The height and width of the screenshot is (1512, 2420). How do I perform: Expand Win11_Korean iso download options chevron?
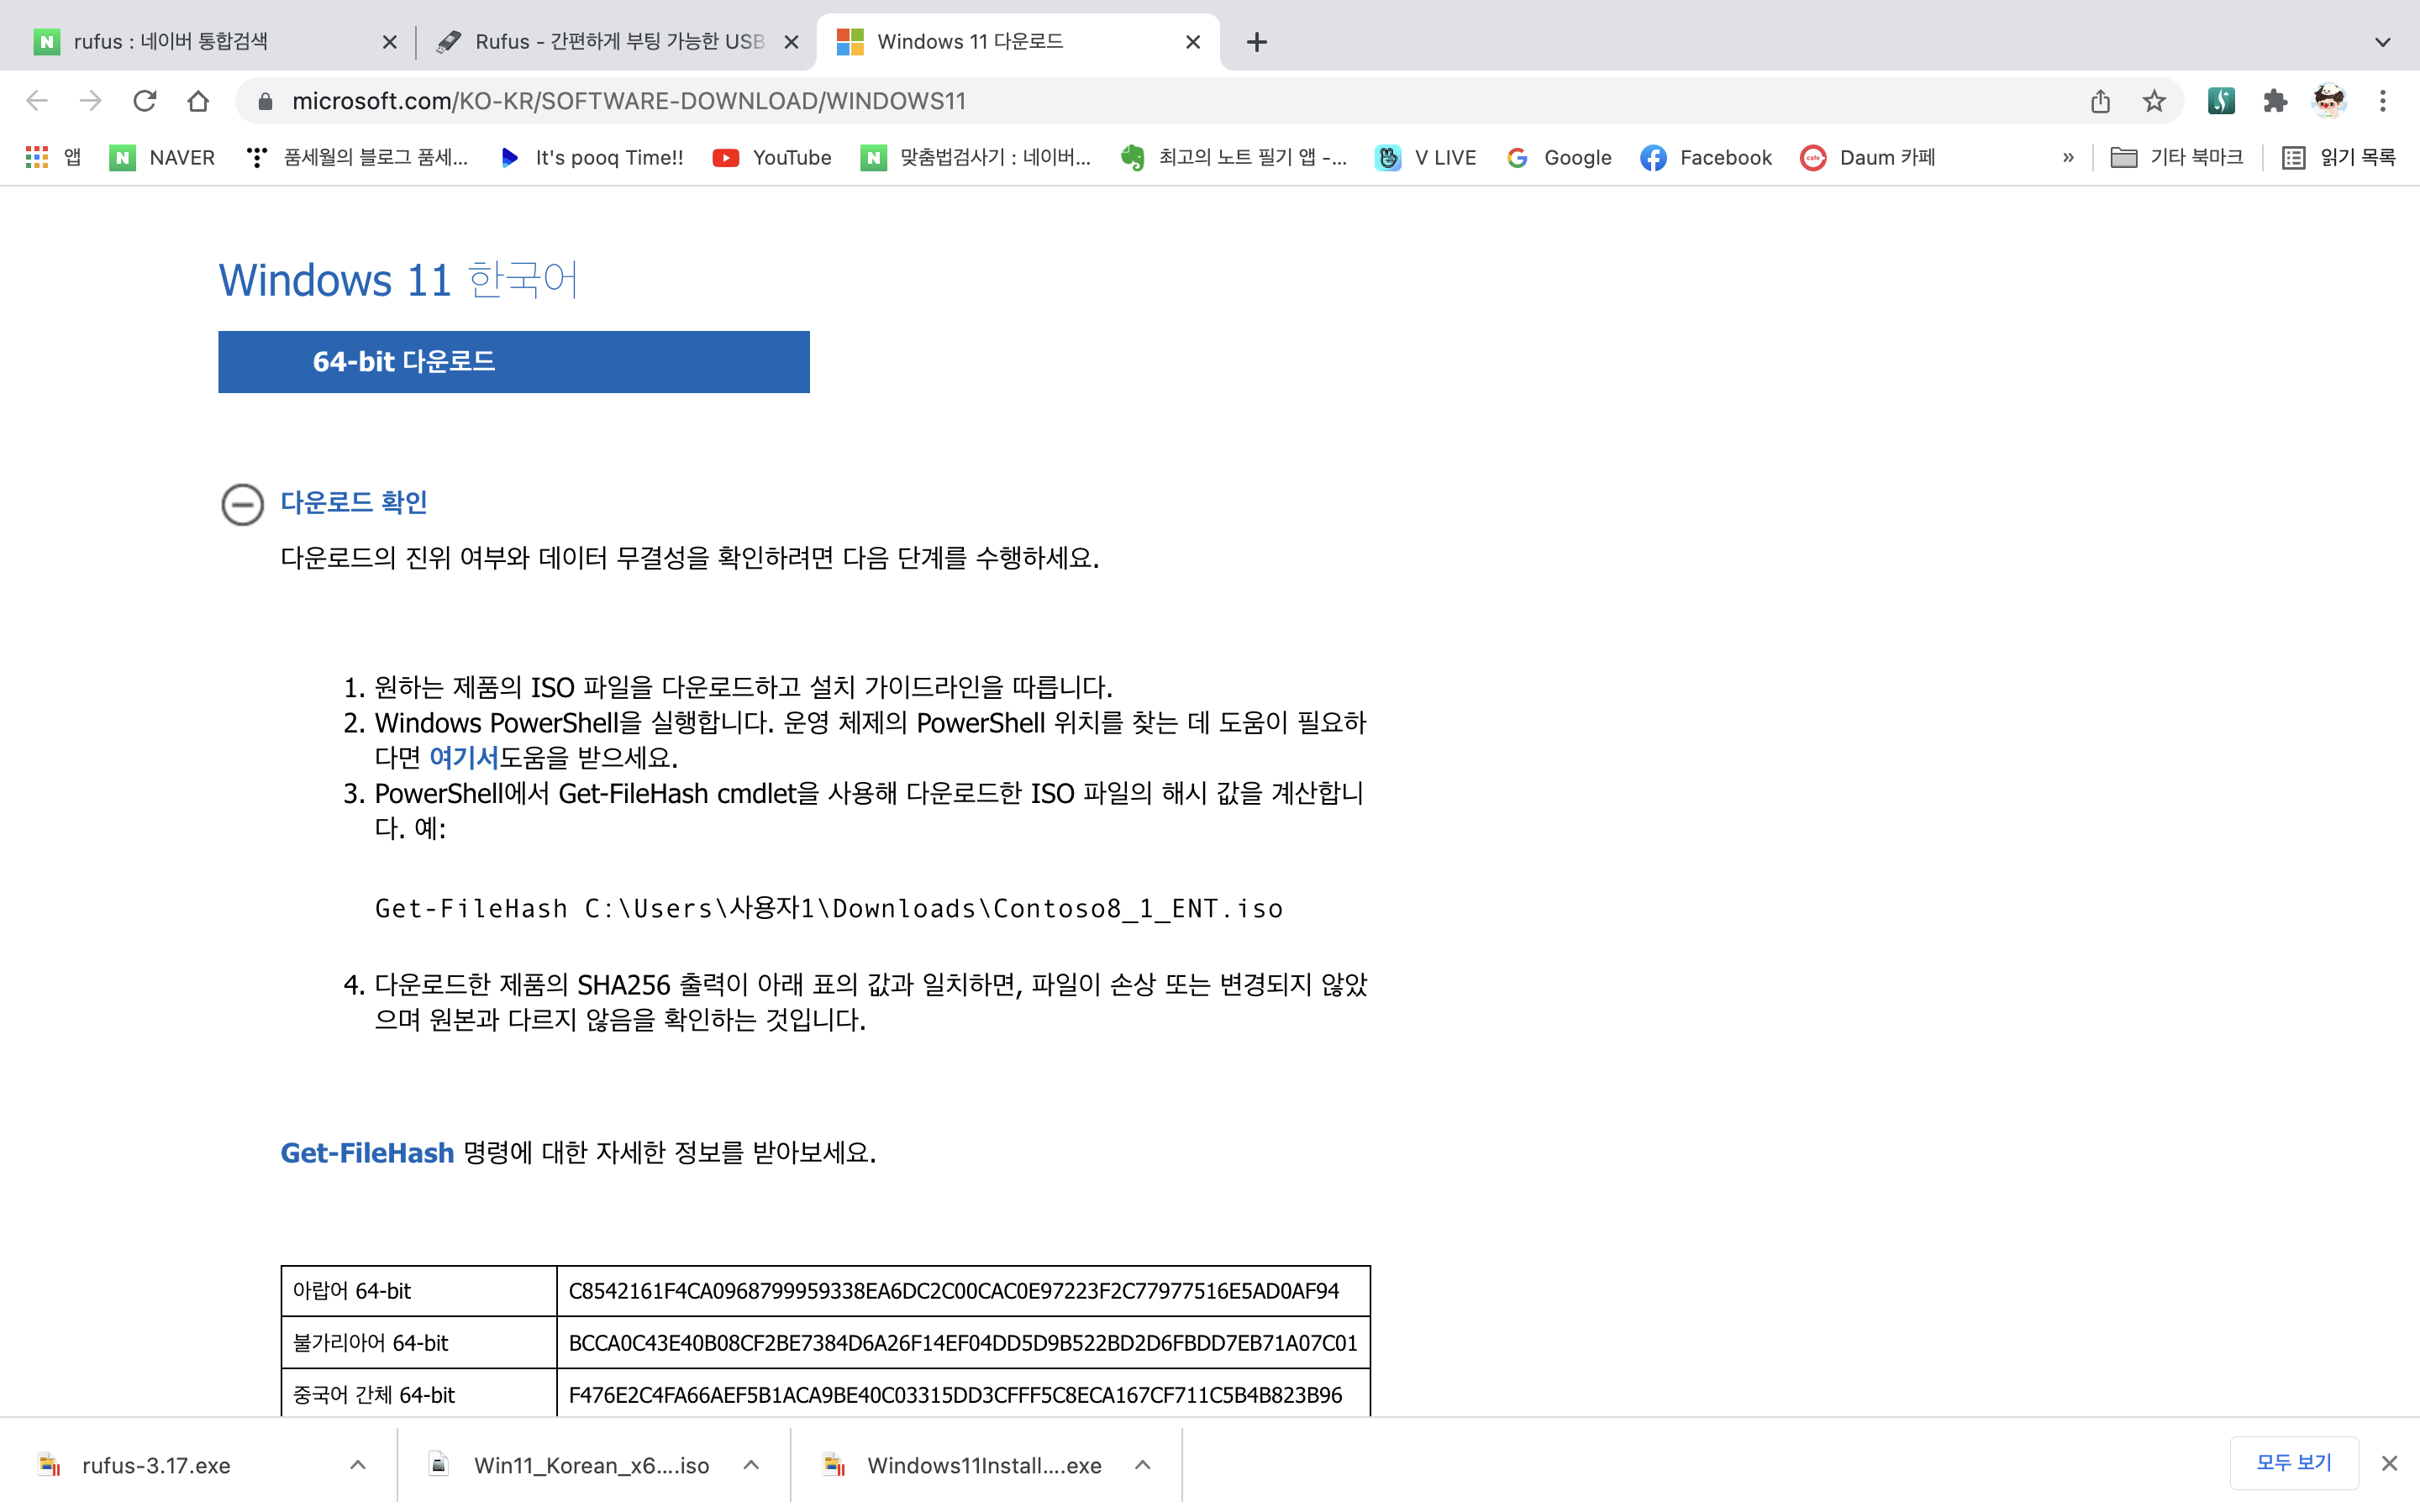[752, 1465]
